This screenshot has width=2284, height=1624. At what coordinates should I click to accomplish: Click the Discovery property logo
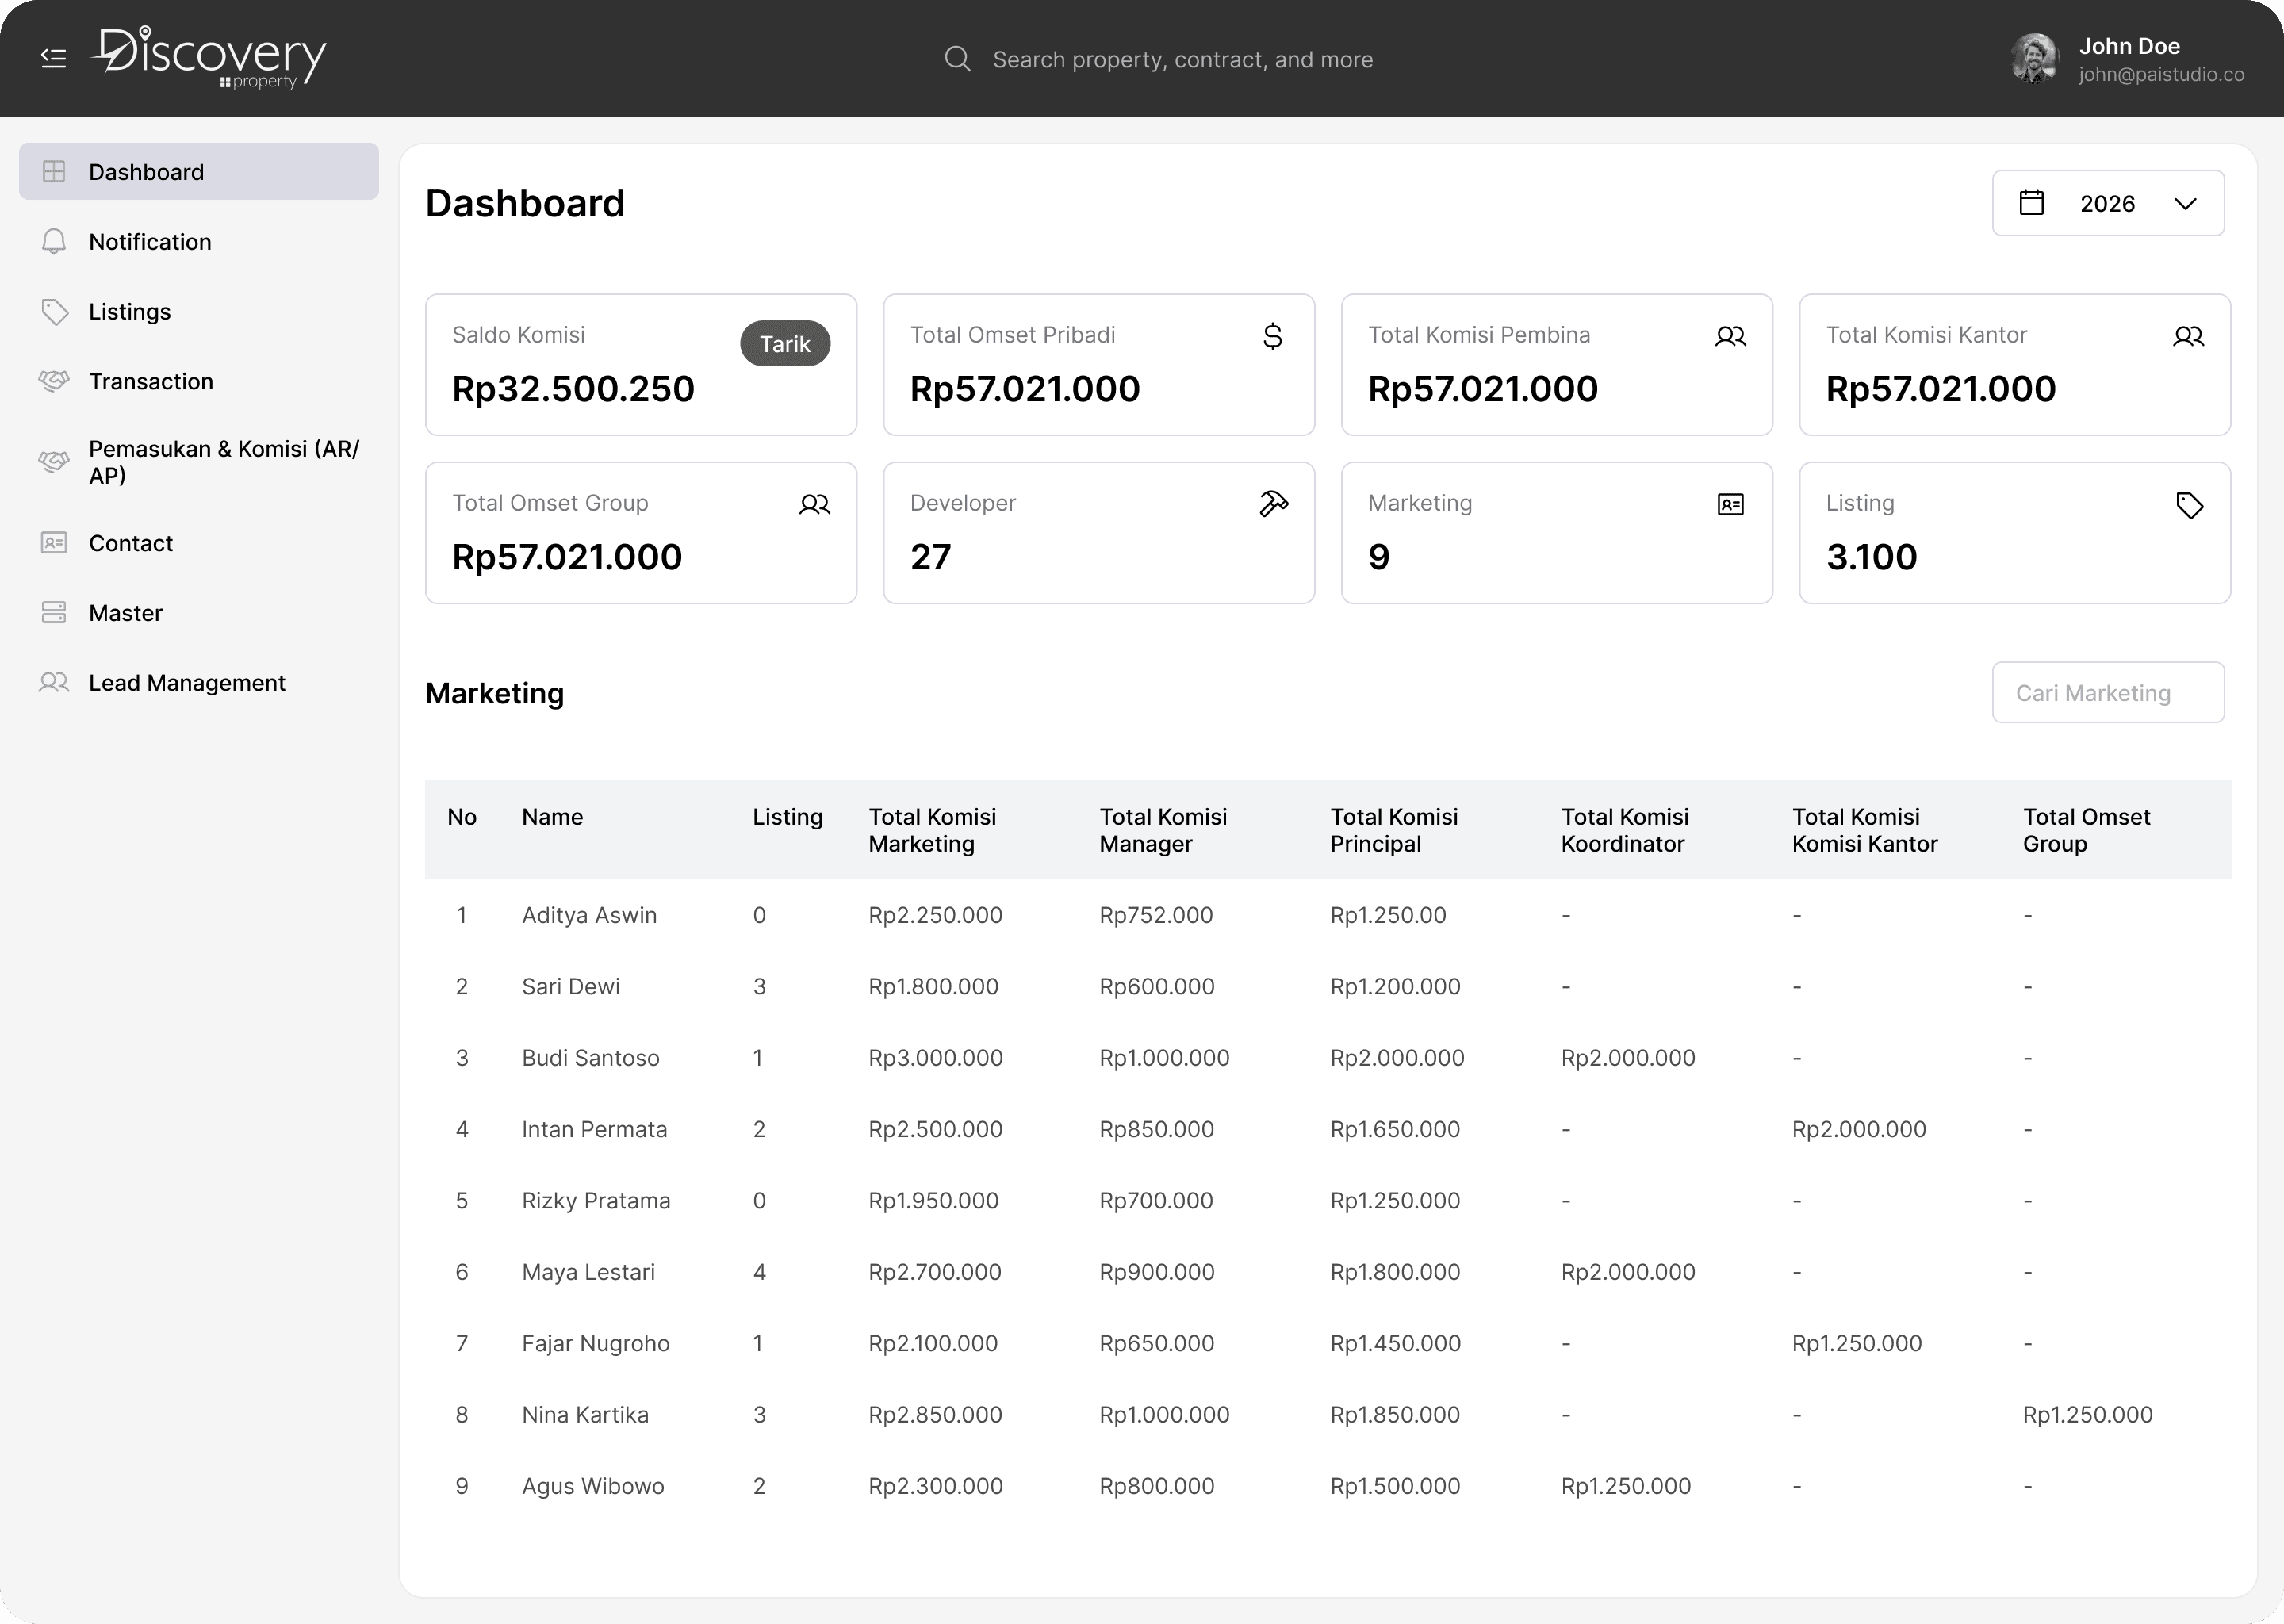[x=209, y=57]
